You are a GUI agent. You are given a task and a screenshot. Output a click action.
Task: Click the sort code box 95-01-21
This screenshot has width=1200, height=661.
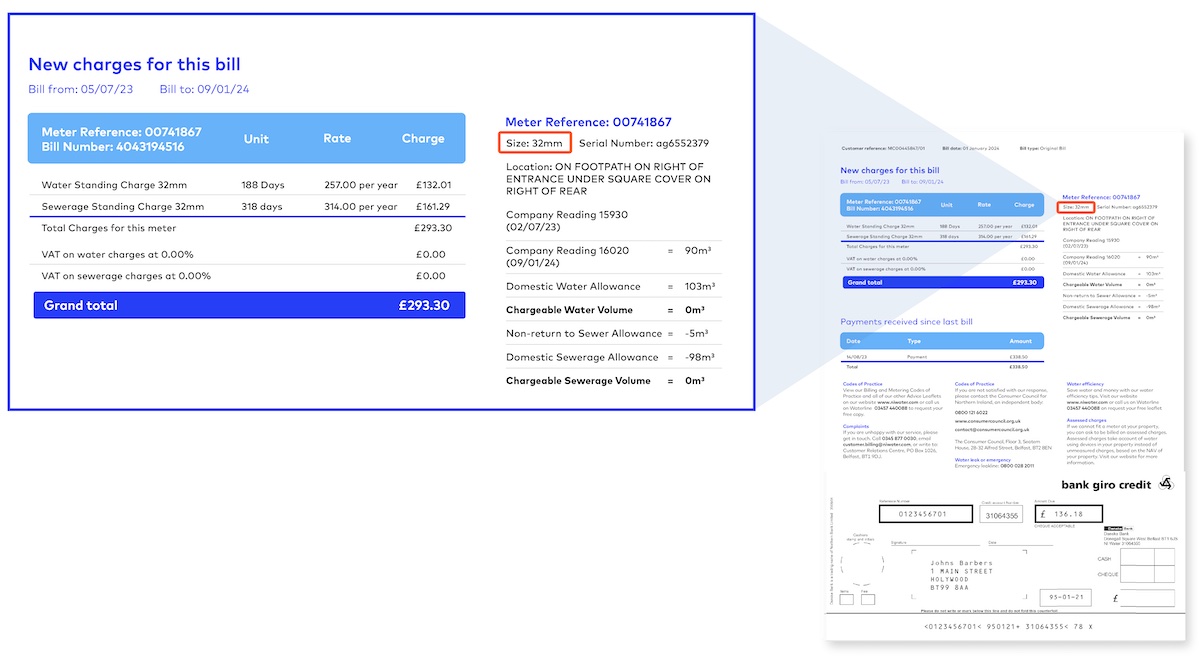[1066, 598]
